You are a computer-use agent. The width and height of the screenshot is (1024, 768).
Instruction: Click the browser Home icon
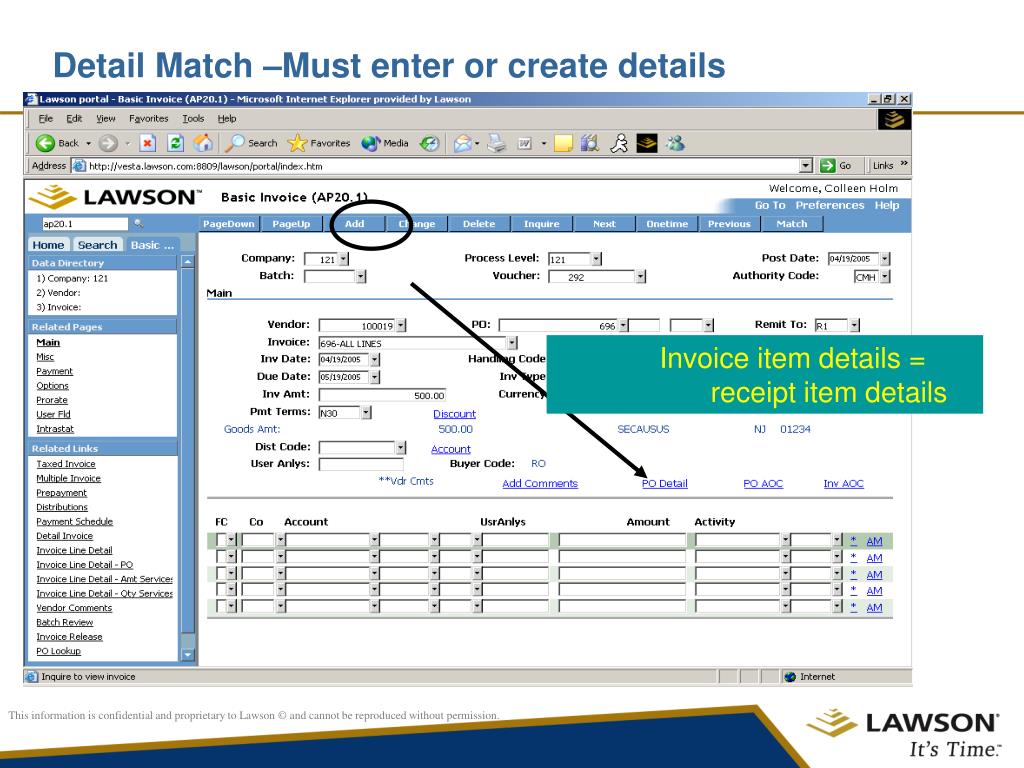click(x=203, y=143)
